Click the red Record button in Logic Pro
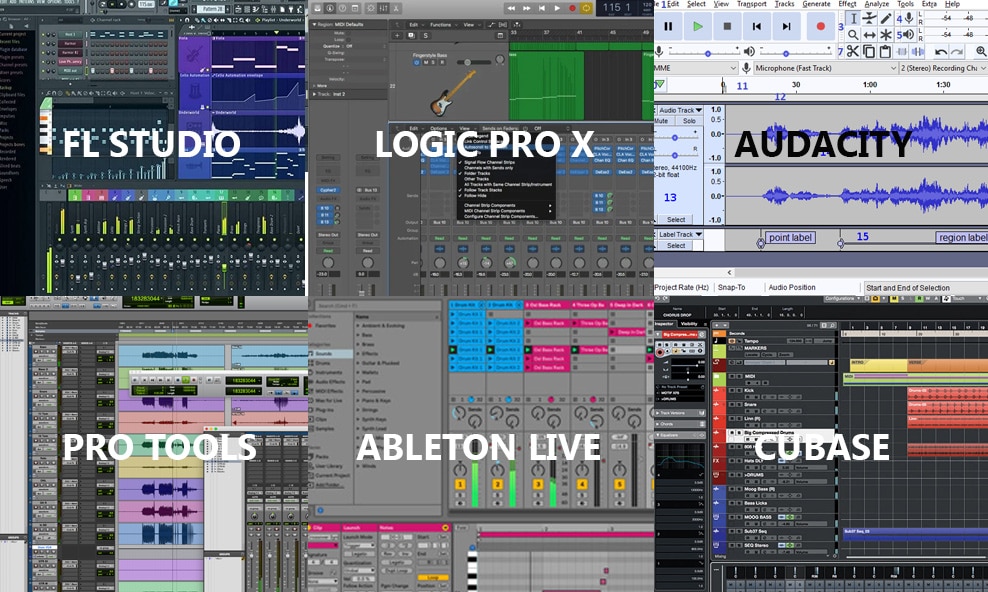Image resolution: width=988 pixels, height=592 pixels. coord(572,8)
